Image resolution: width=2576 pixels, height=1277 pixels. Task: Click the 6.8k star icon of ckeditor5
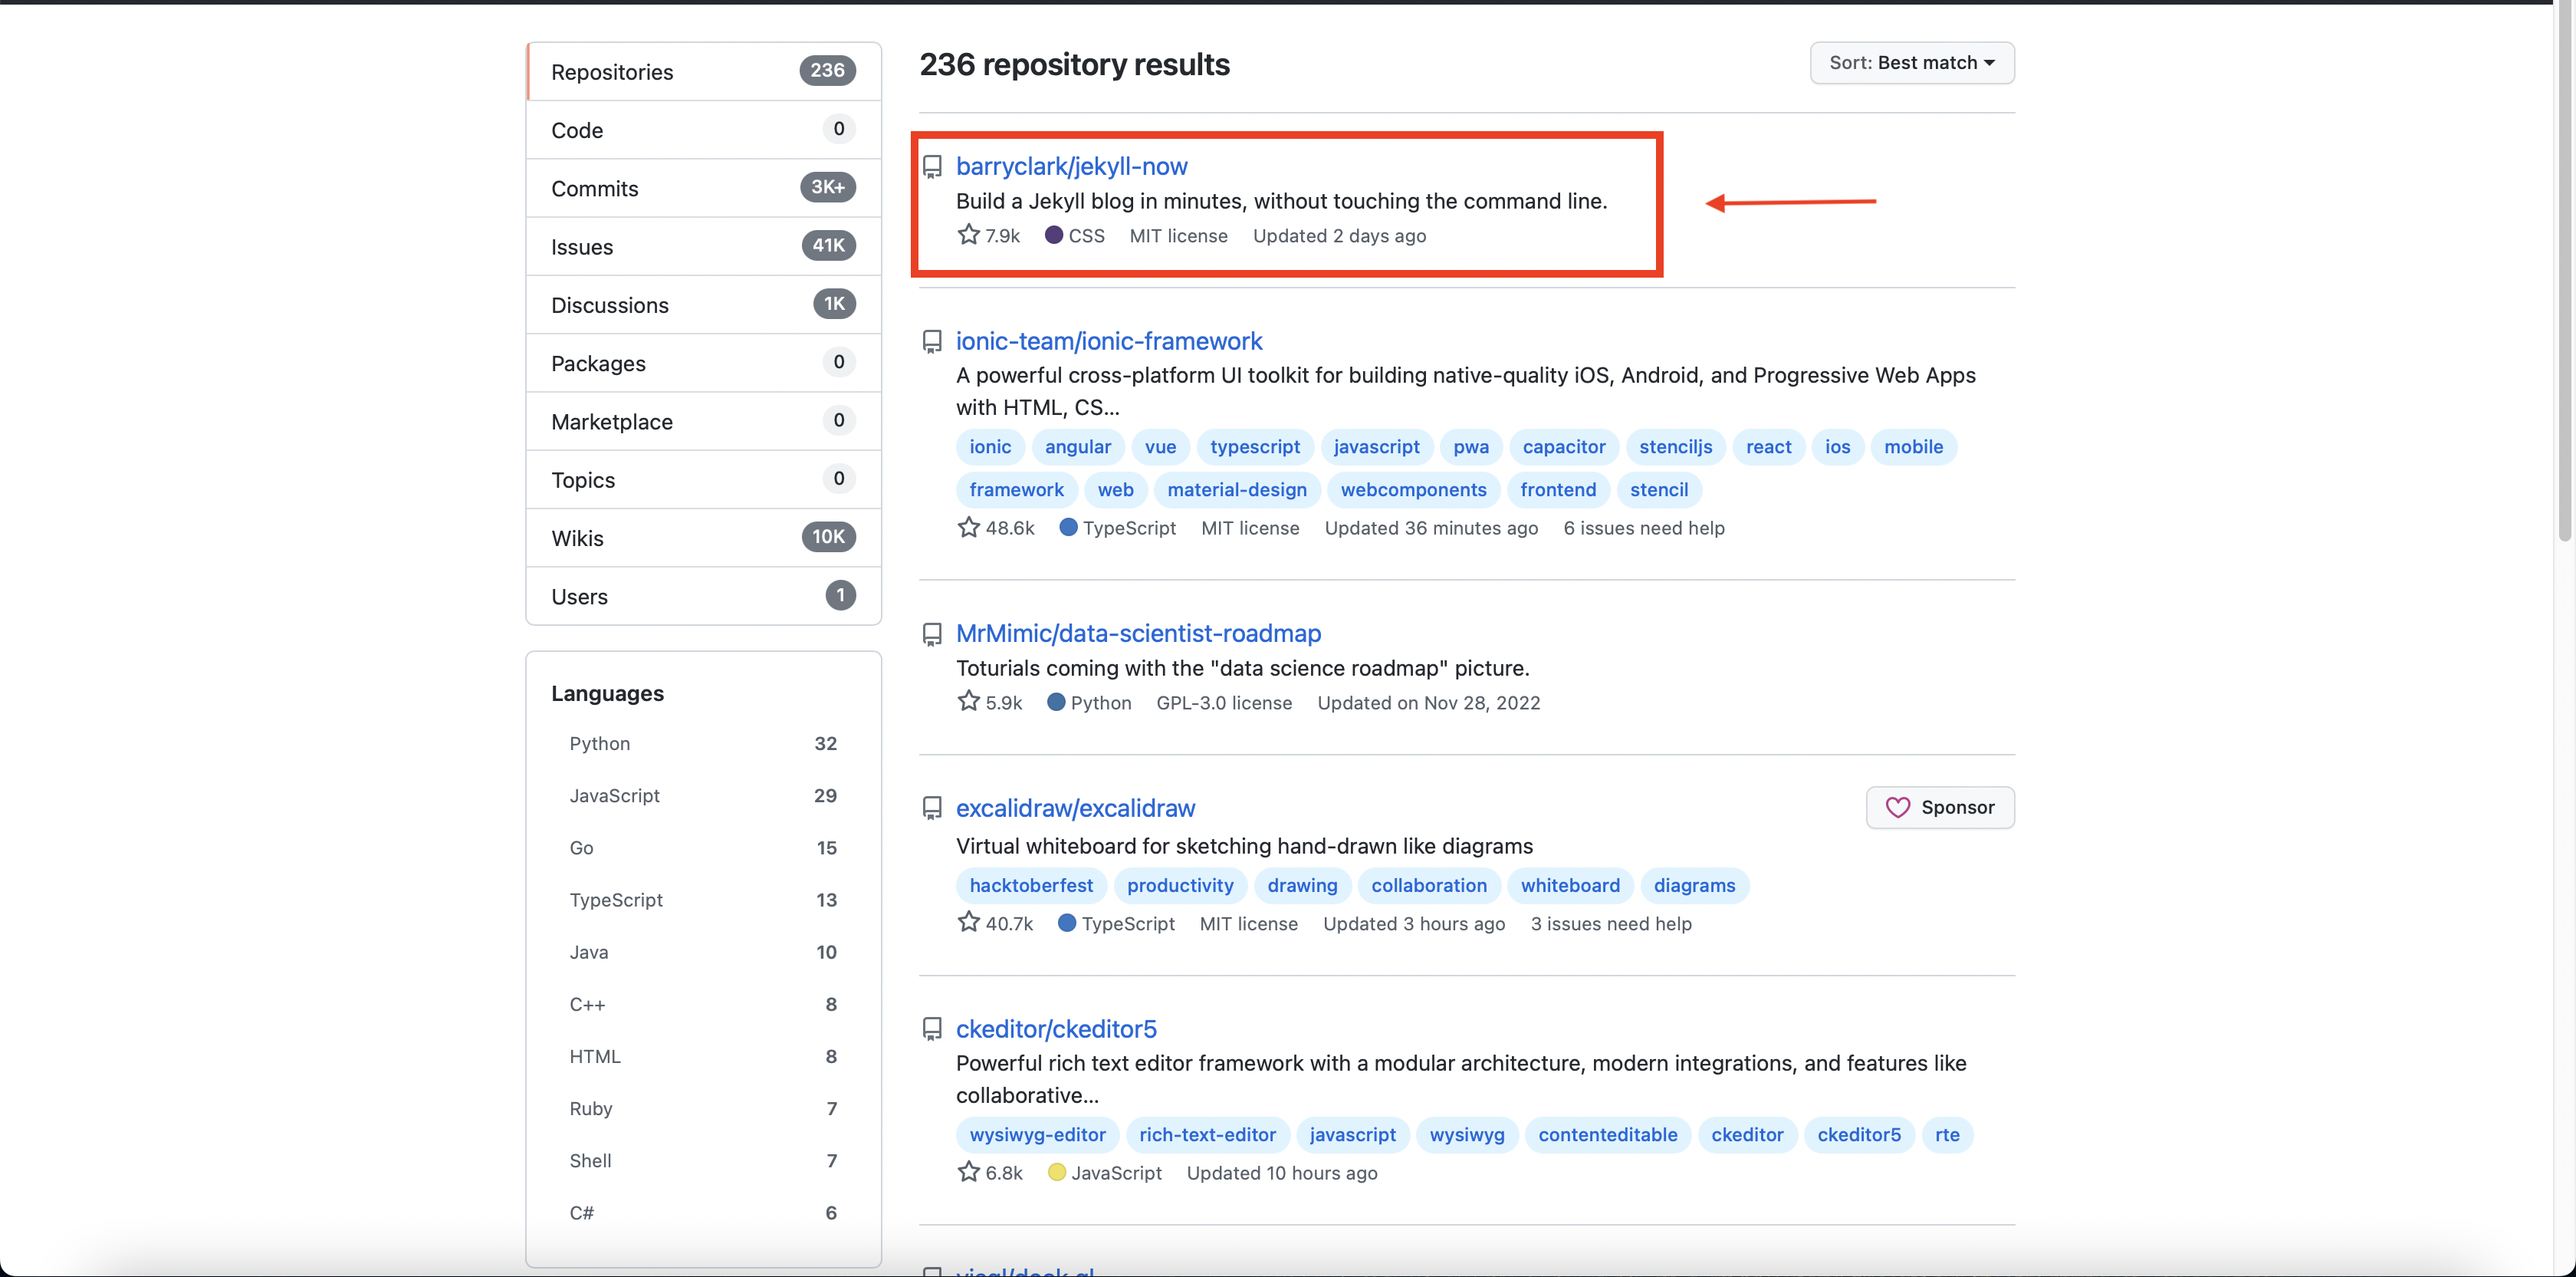pyautogui.click(x=968, y=1172)
